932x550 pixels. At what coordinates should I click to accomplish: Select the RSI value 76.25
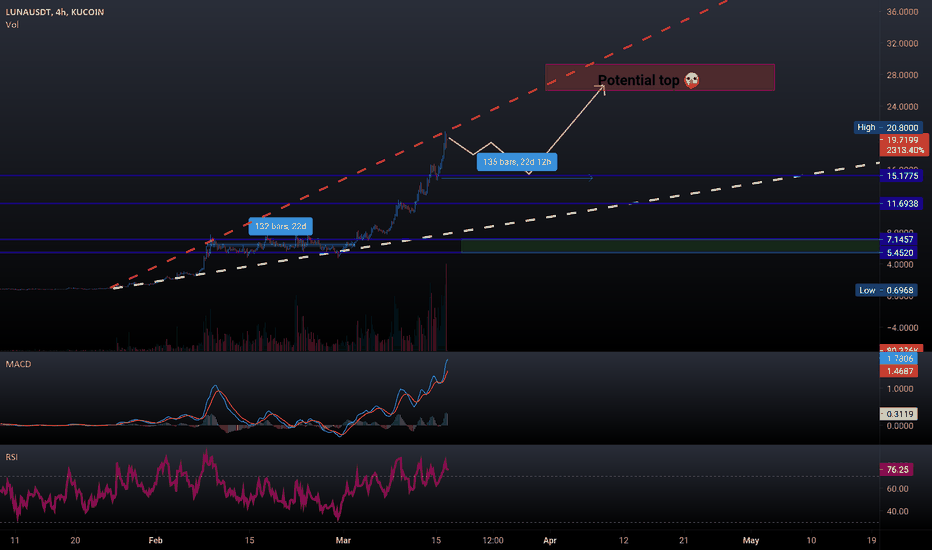[896, 470]
